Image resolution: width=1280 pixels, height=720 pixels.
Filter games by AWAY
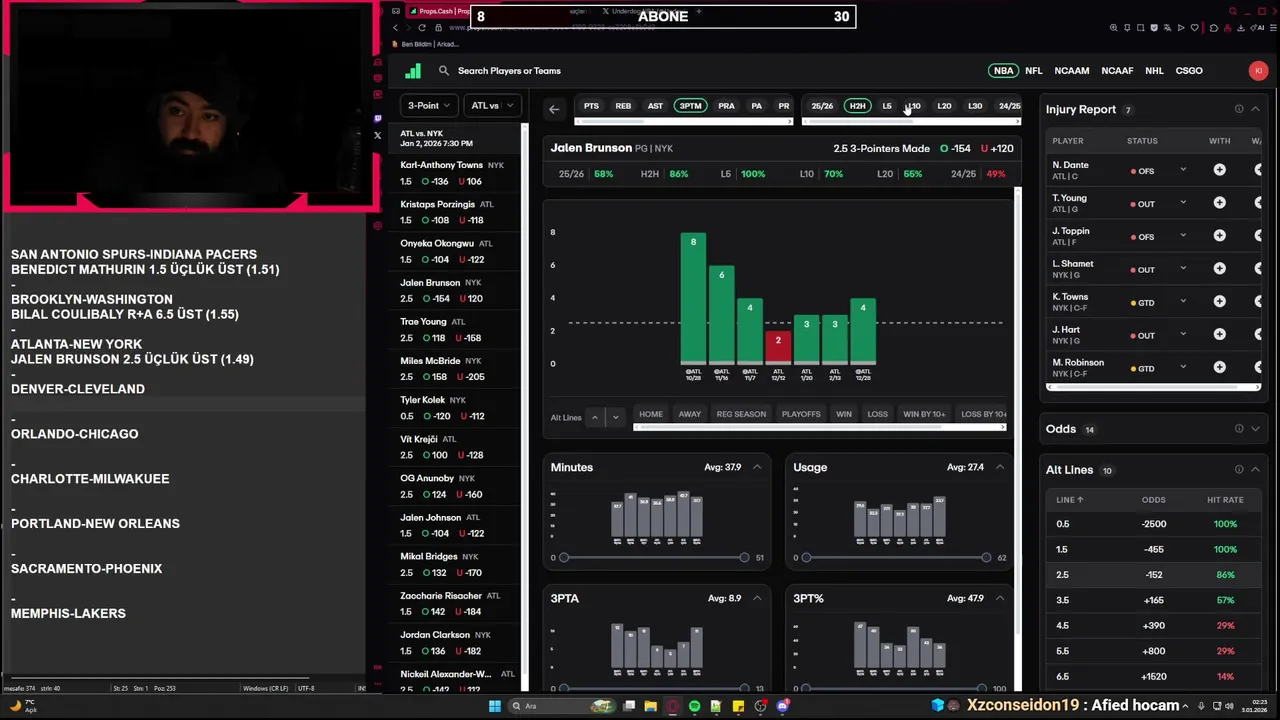click(690, 414)
